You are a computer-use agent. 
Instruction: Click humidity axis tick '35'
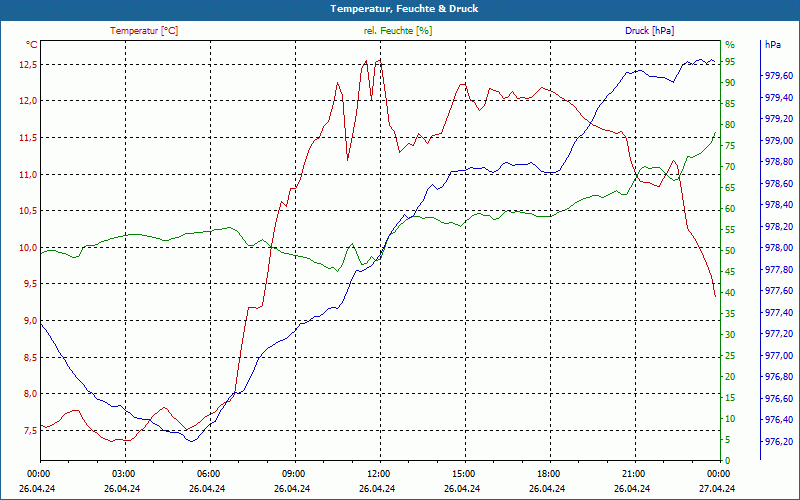[730, 314]
